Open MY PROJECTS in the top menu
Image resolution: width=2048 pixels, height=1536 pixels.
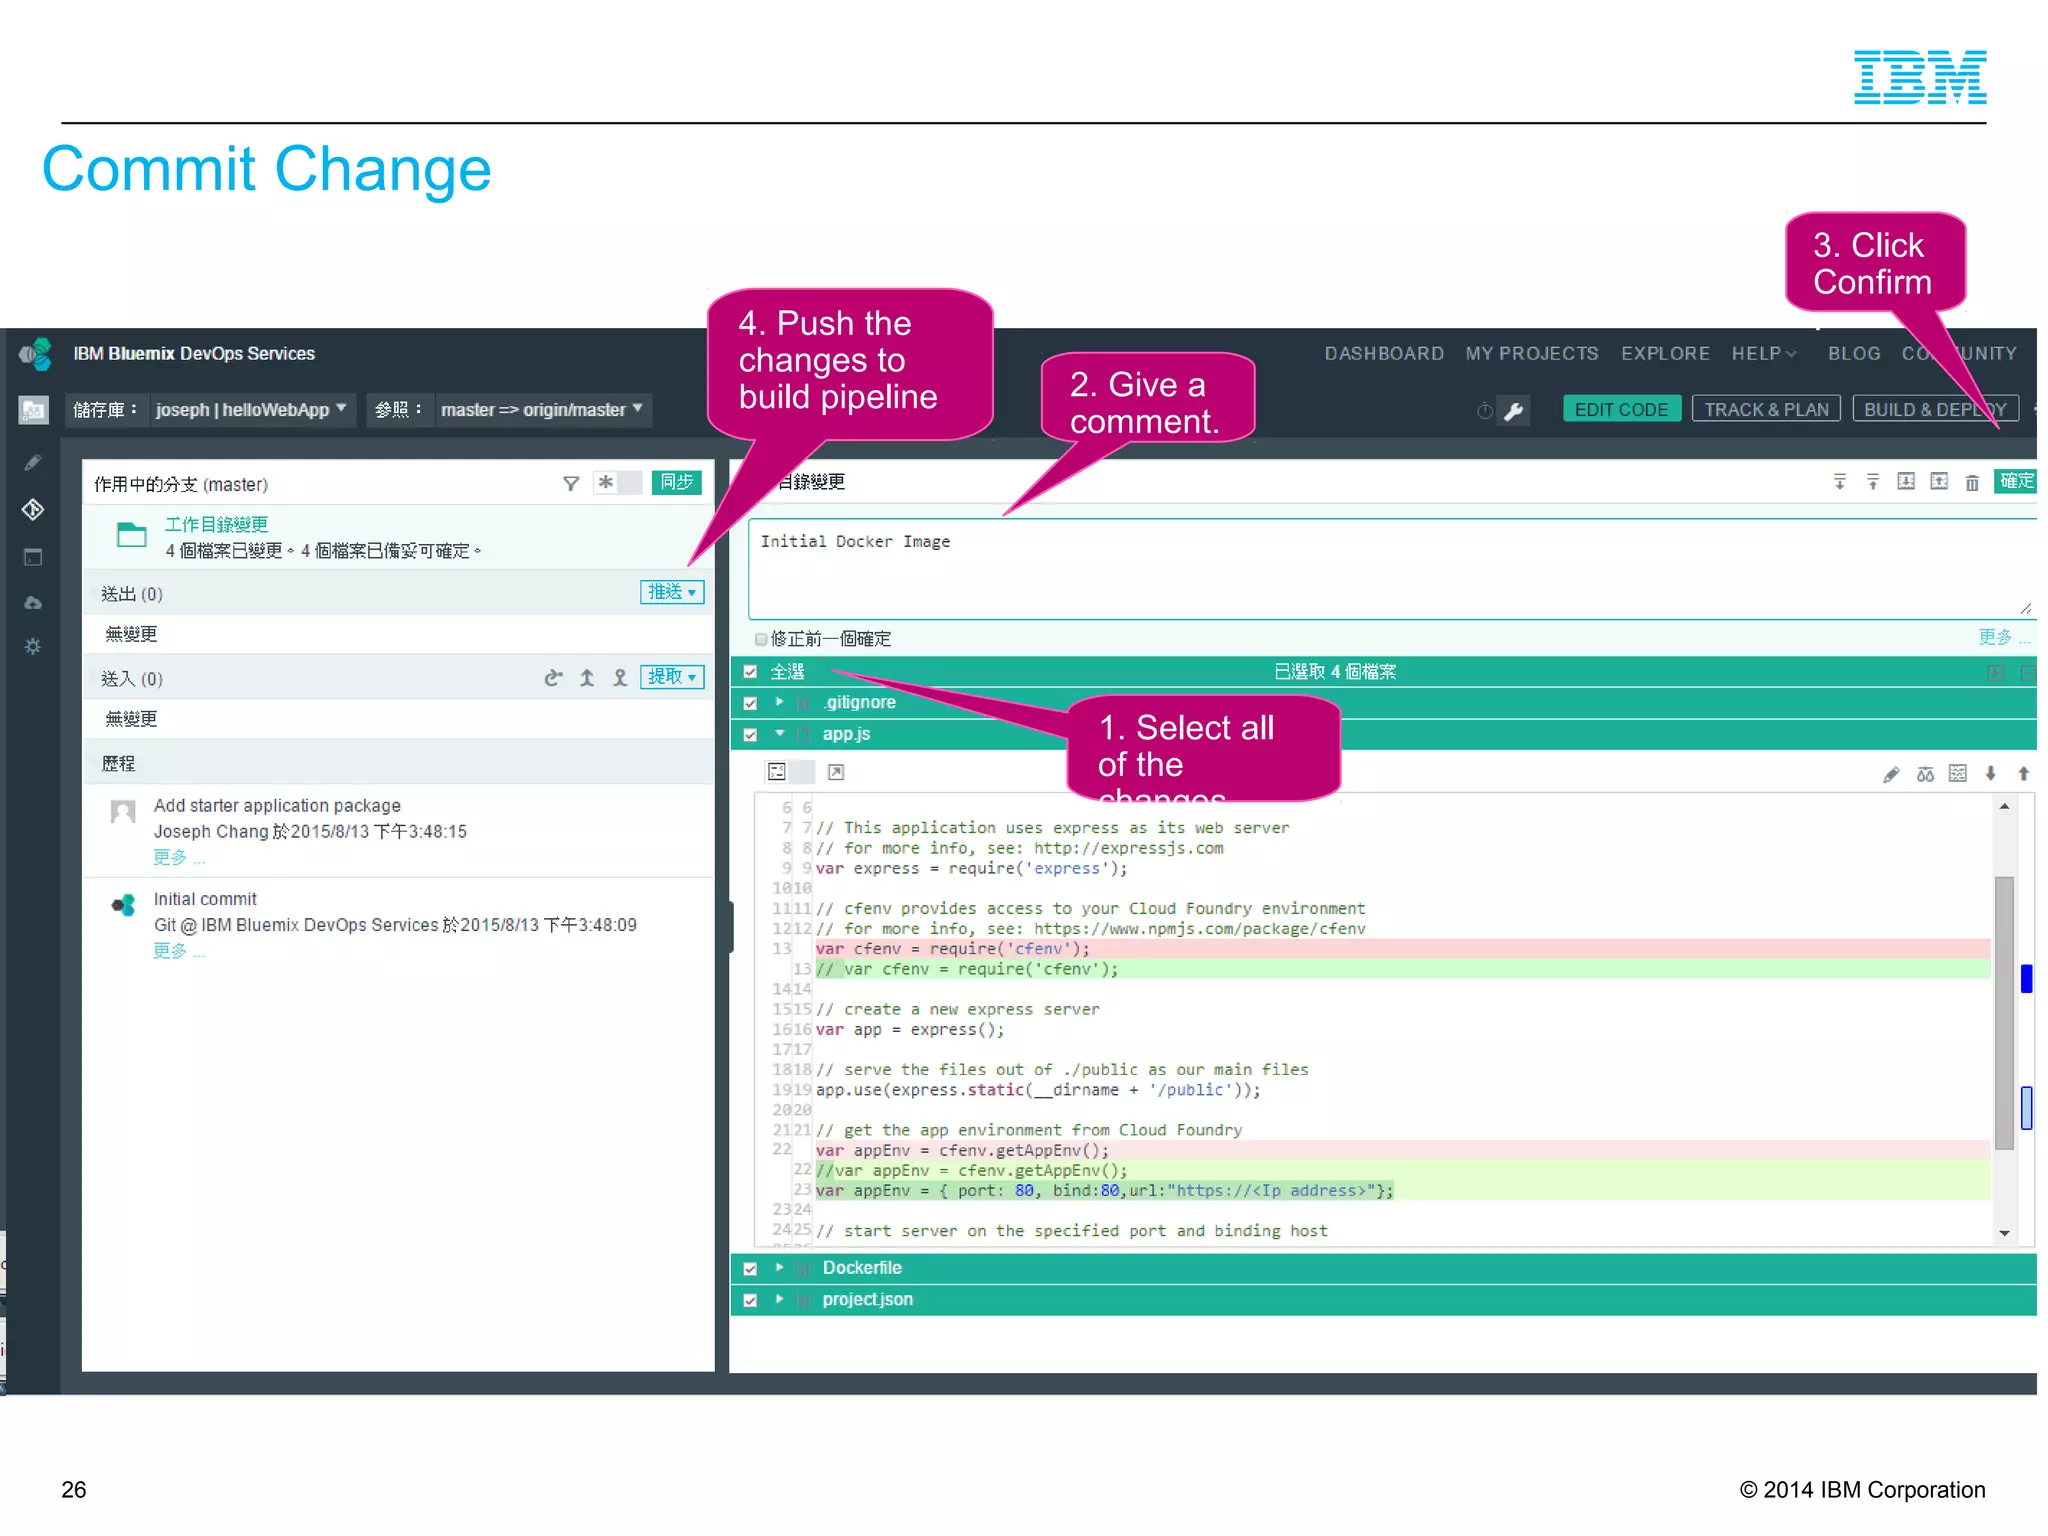pos(1532,354)
